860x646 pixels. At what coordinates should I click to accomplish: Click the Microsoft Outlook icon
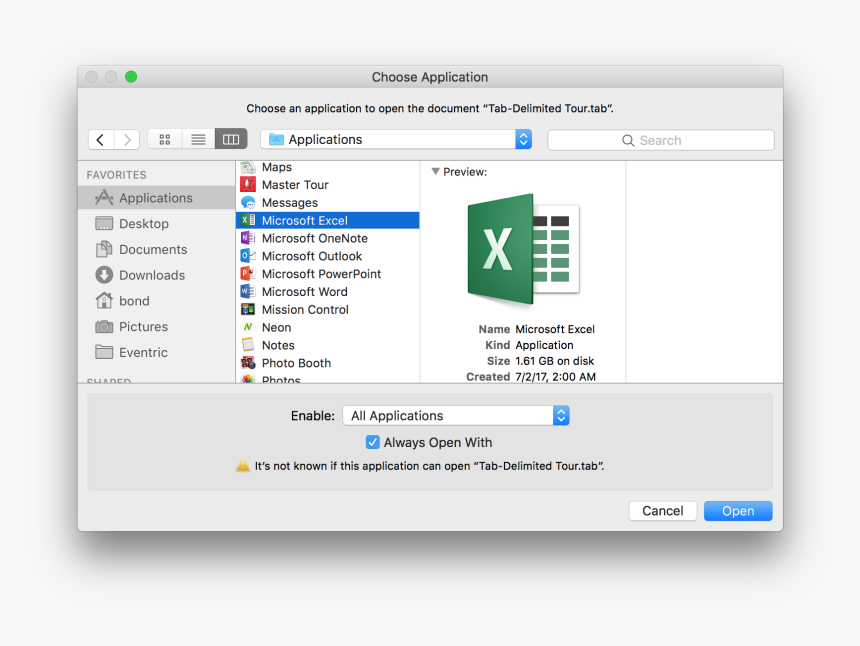[248, 256]
